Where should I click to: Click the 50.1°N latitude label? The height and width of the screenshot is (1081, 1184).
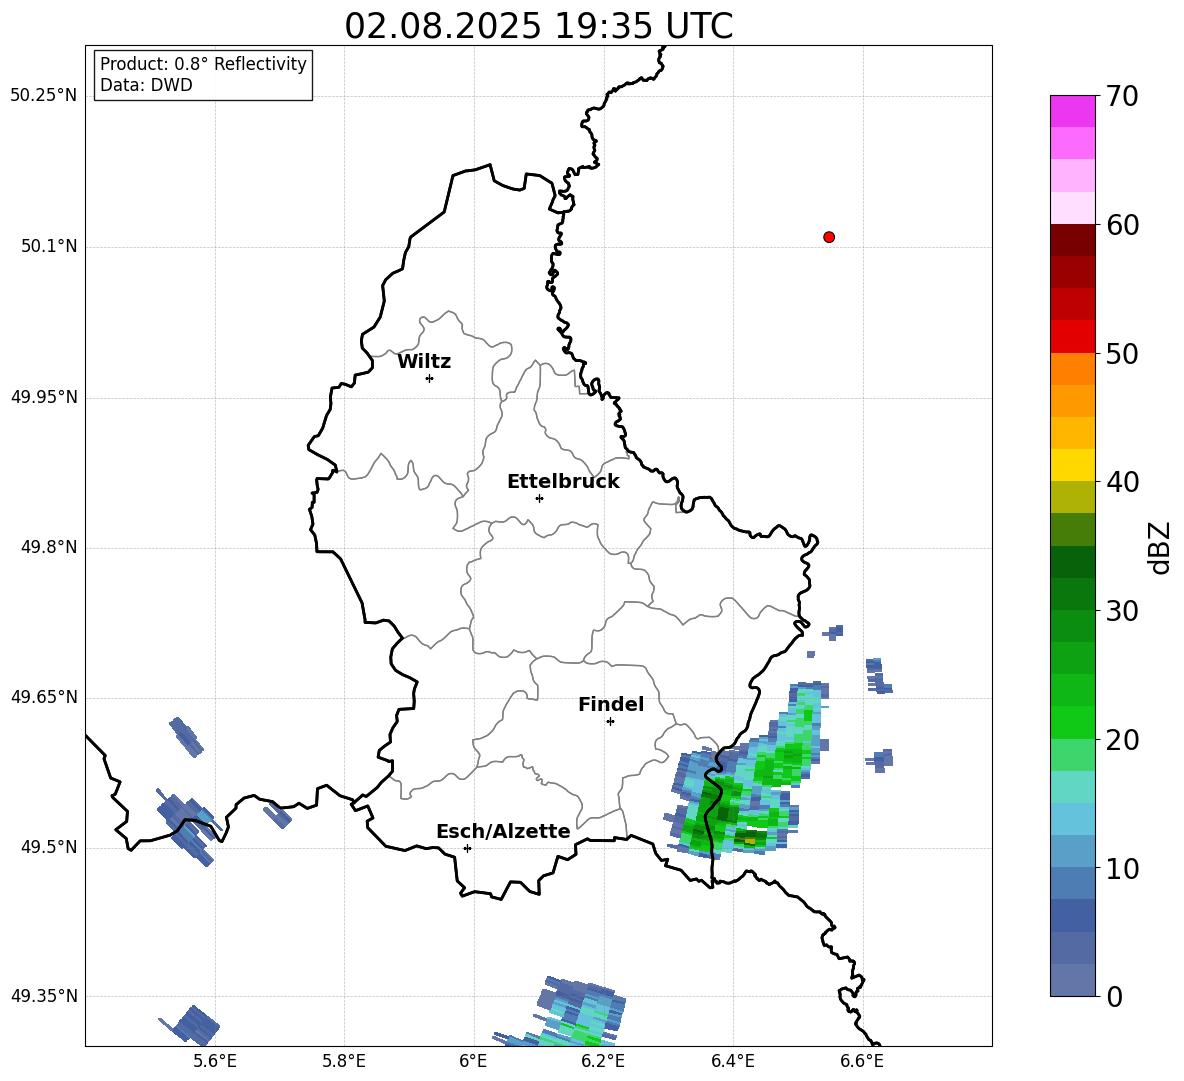pyautogui.click(x=49, y=247)
